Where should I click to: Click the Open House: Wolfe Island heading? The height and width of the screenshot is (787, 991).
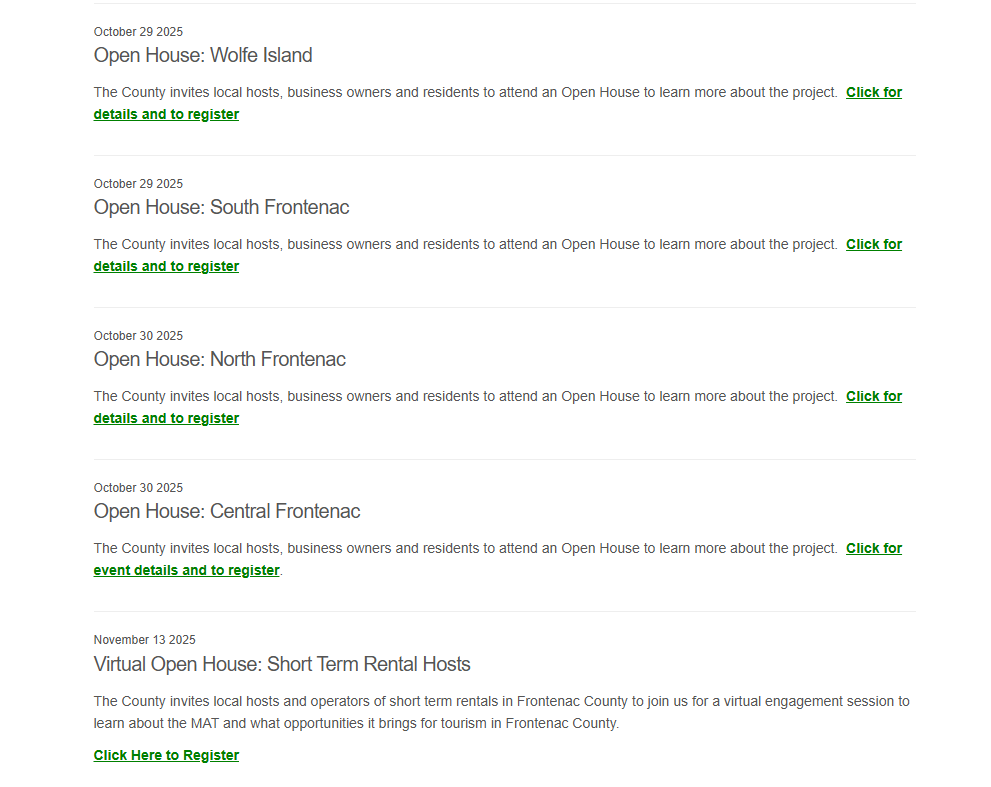(x=203, y=56)
